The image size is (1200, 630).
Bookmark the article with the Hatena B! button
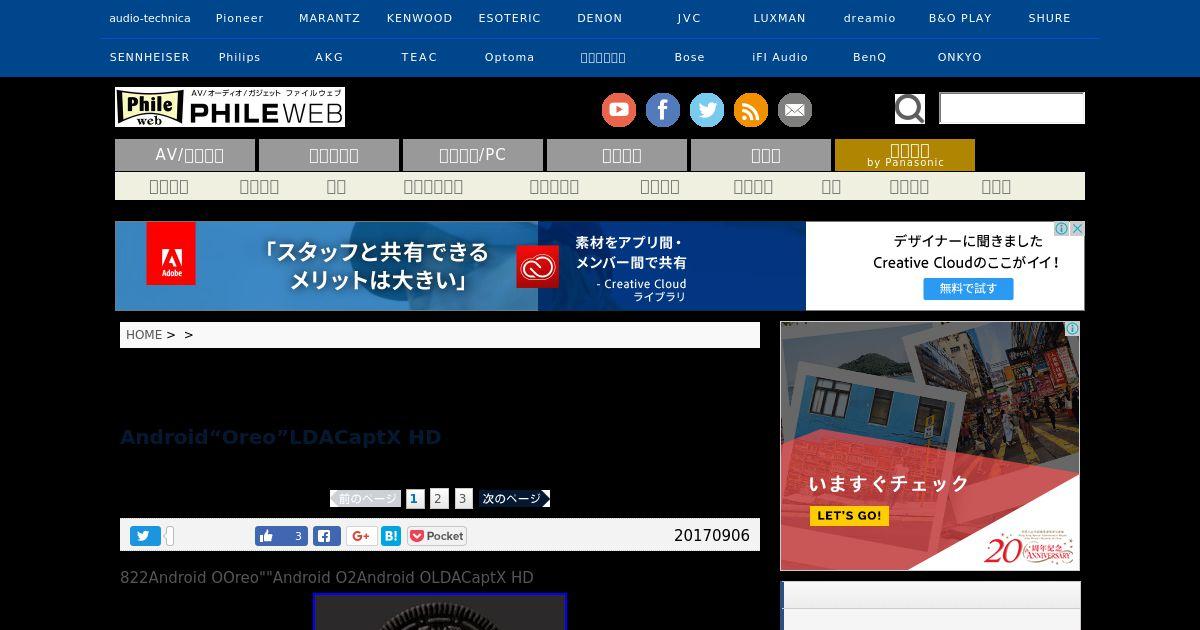click(391, 536)
